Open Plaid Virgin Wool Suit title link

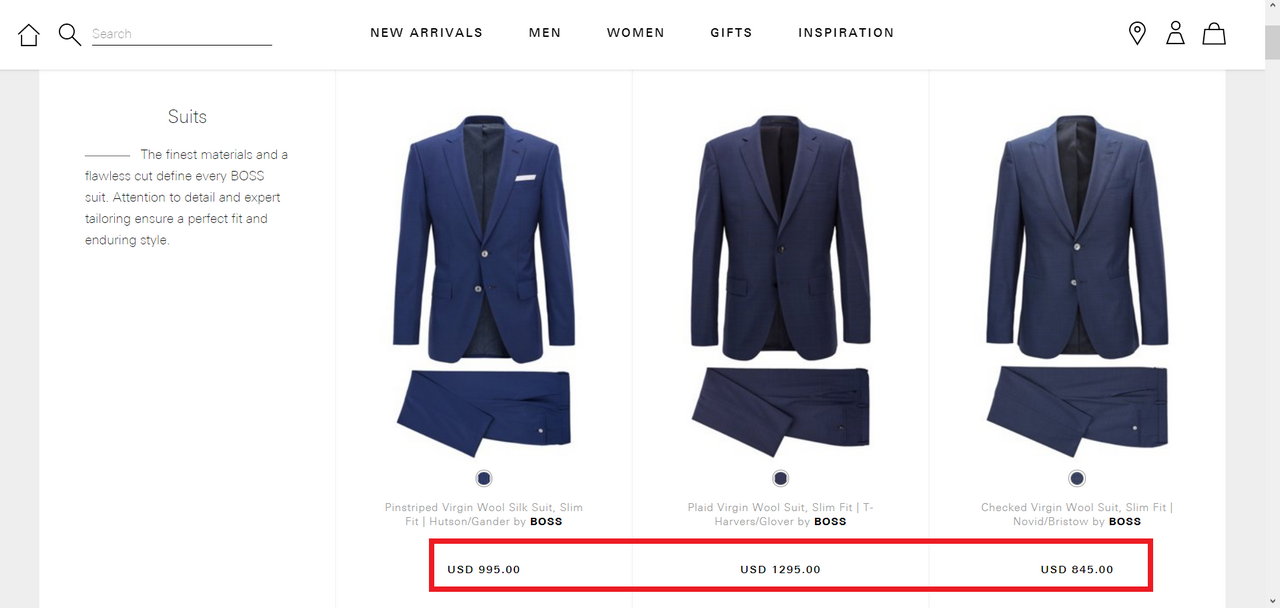pyautogui.click(x=781, y=514)
